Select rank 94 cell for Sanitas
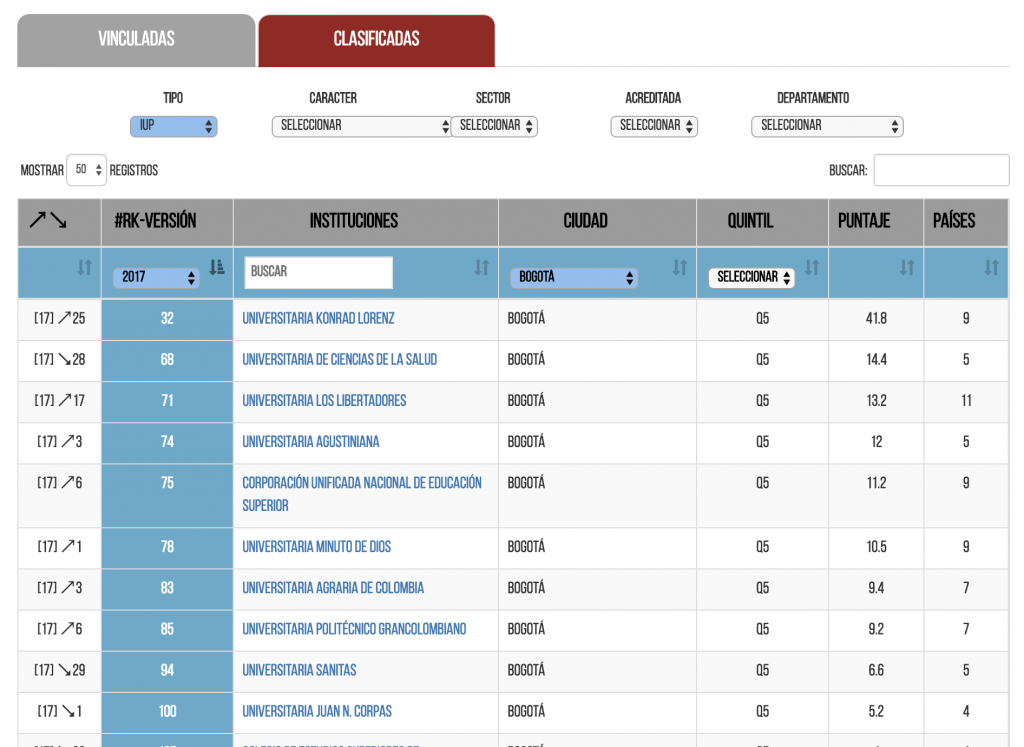1024x747 pixels. (167, 671)
